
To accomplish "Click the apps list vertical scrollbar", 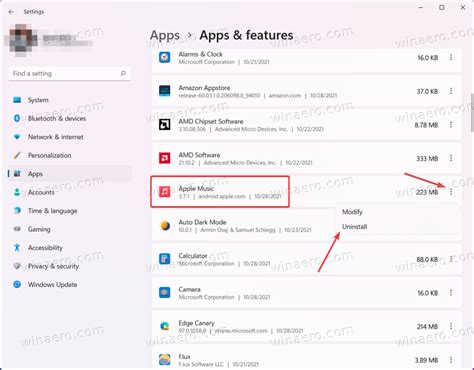I will (x=472, y=112).
